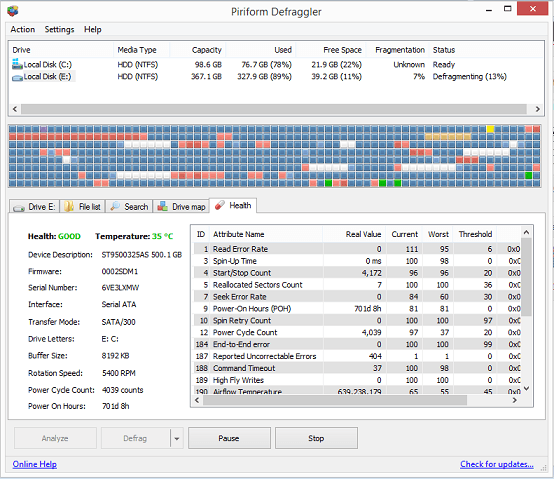Select the Reported Uncorrectable Errors row

357,356
